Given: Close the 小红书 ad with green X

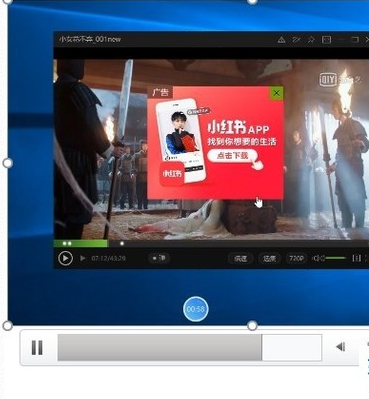Looking at the screenshot, I should click(276, 93).
